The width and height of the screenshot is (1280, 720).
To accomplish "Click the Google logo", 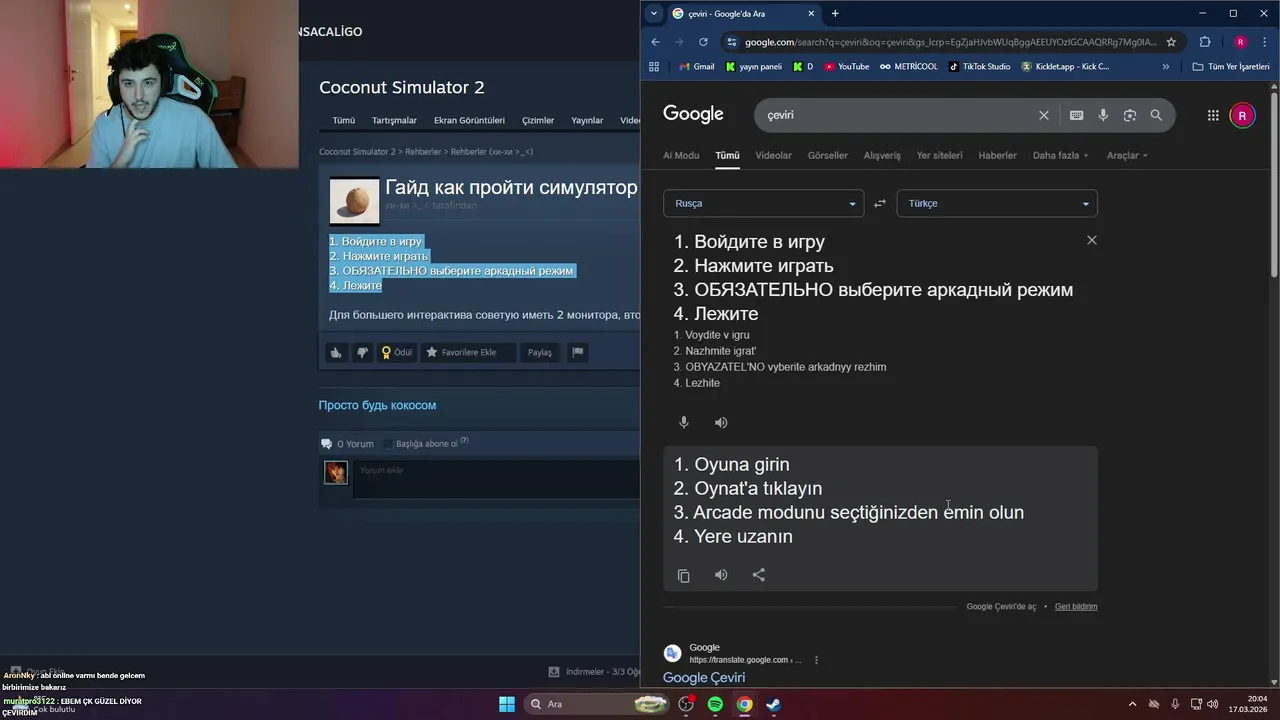I will [693, 114].
